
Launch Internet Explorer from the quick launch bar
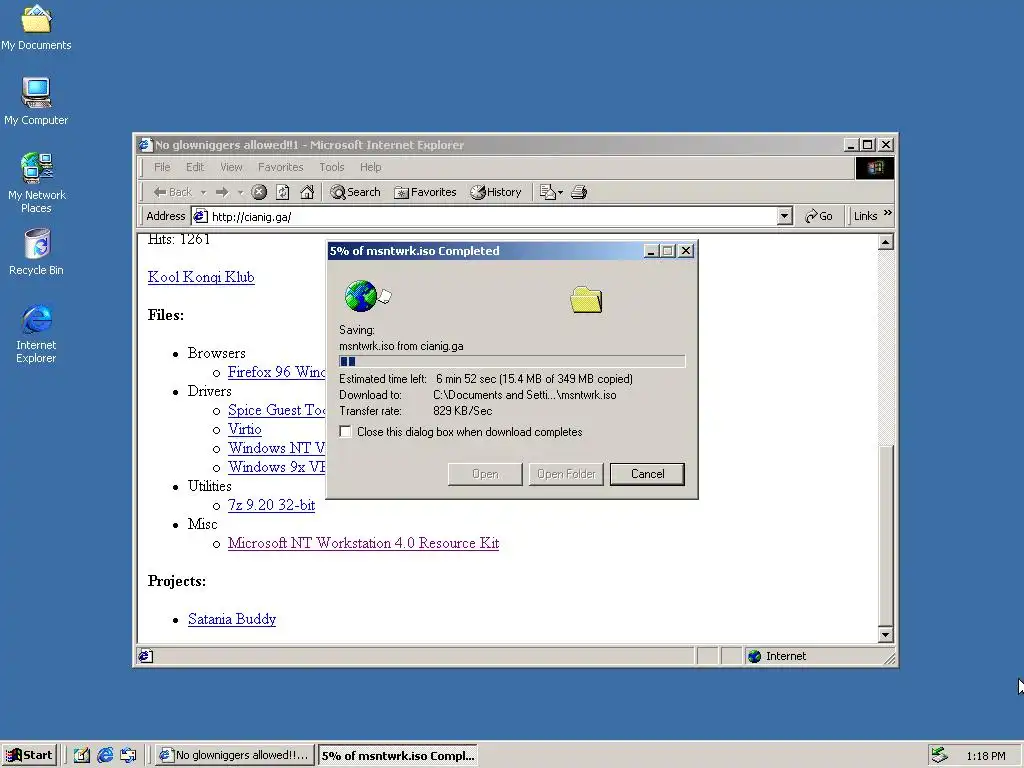pos(104,755)
